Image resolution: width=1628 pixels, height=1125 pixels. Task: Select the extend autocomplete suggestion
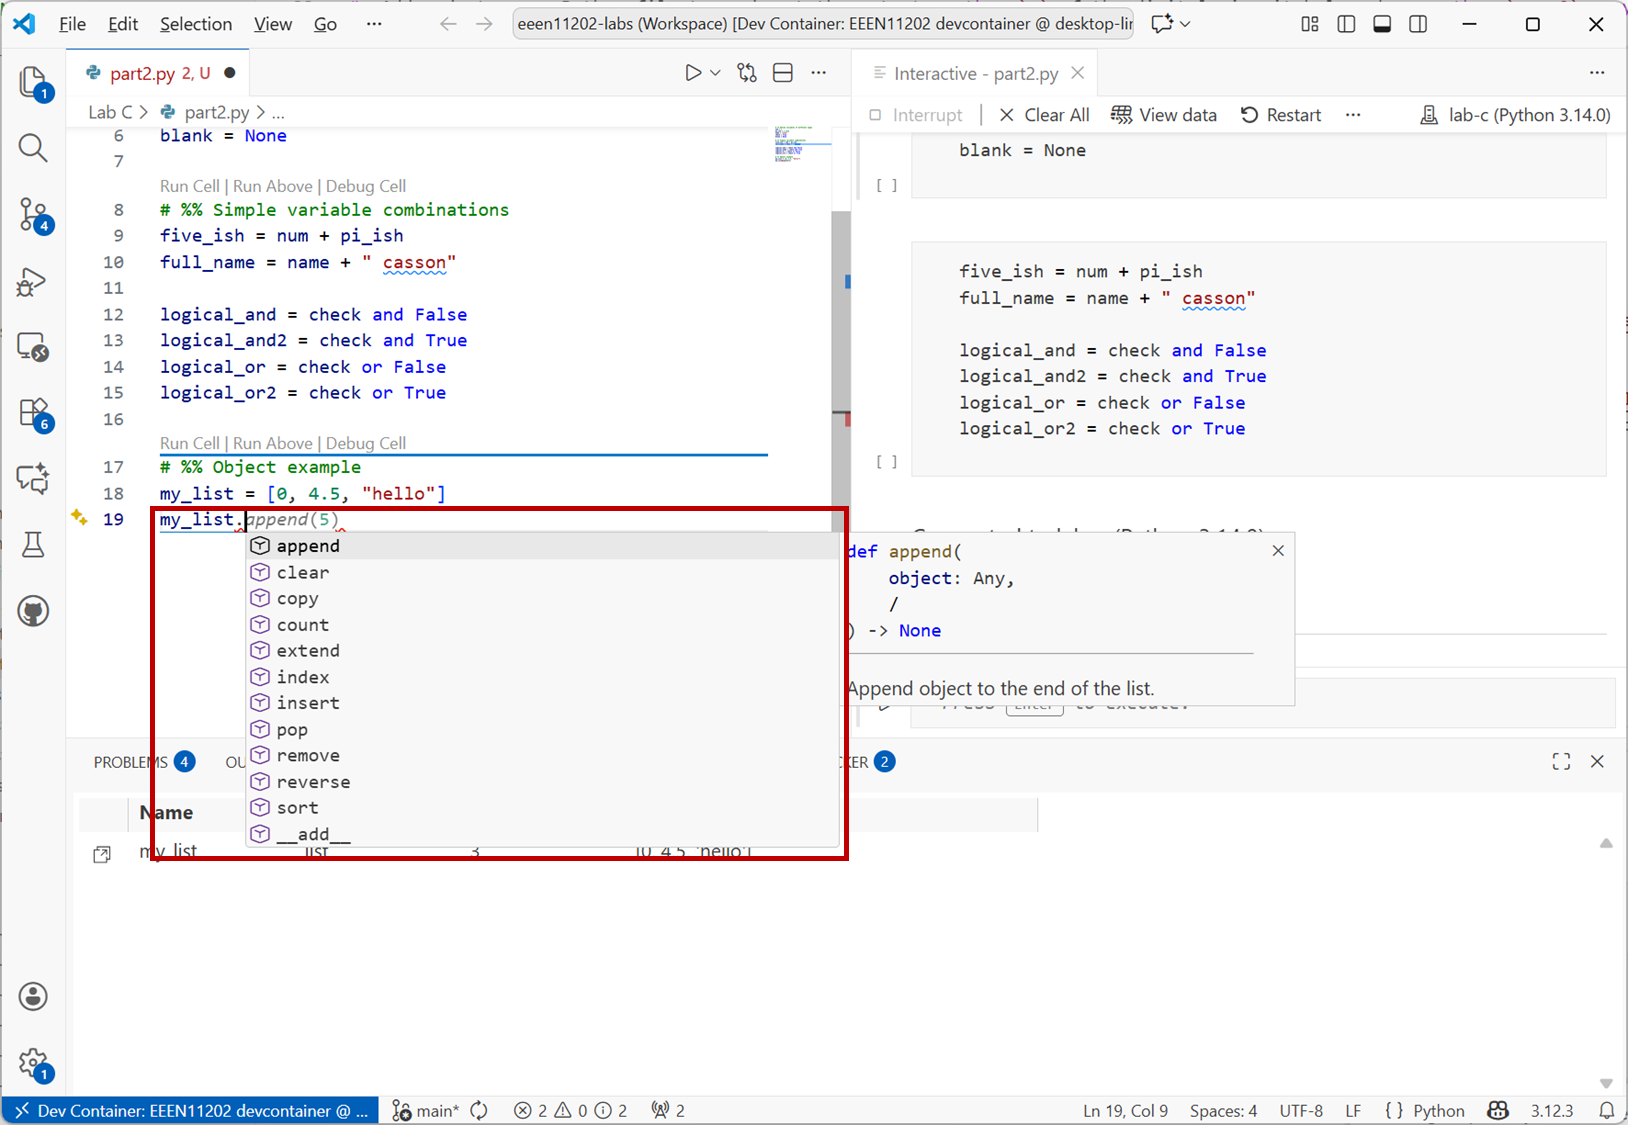tap(308, 651)
